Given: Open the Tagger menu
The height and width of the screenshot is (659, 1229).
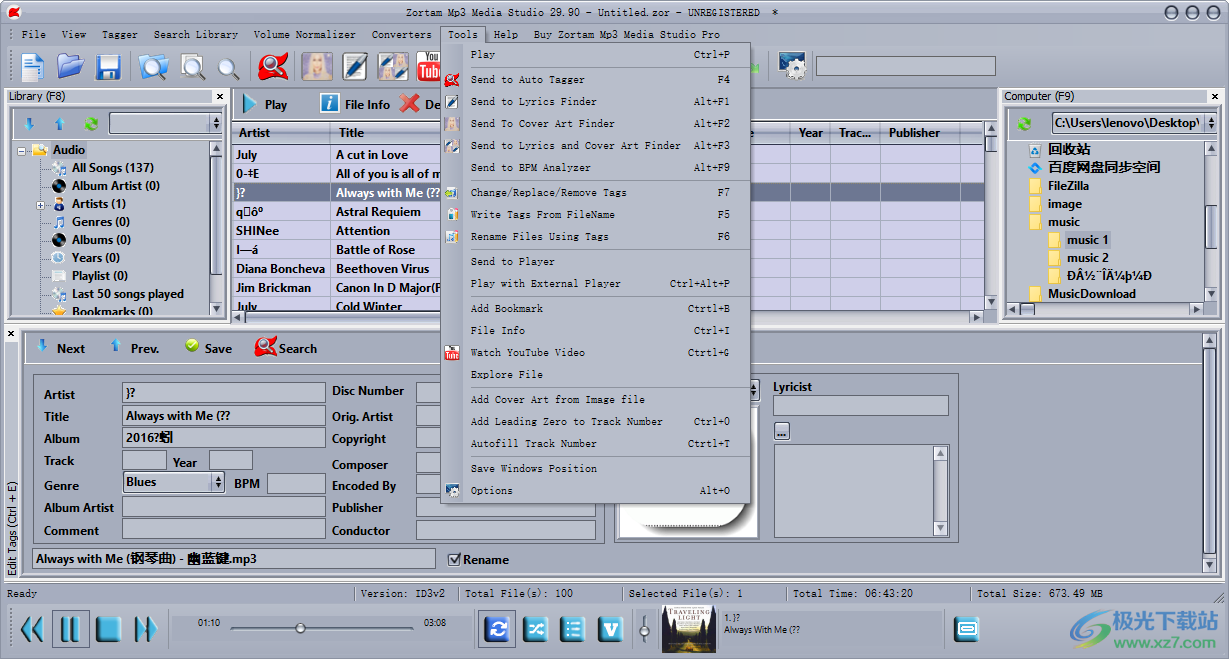Looking at the screenshot, I should (x=120, y=34).
